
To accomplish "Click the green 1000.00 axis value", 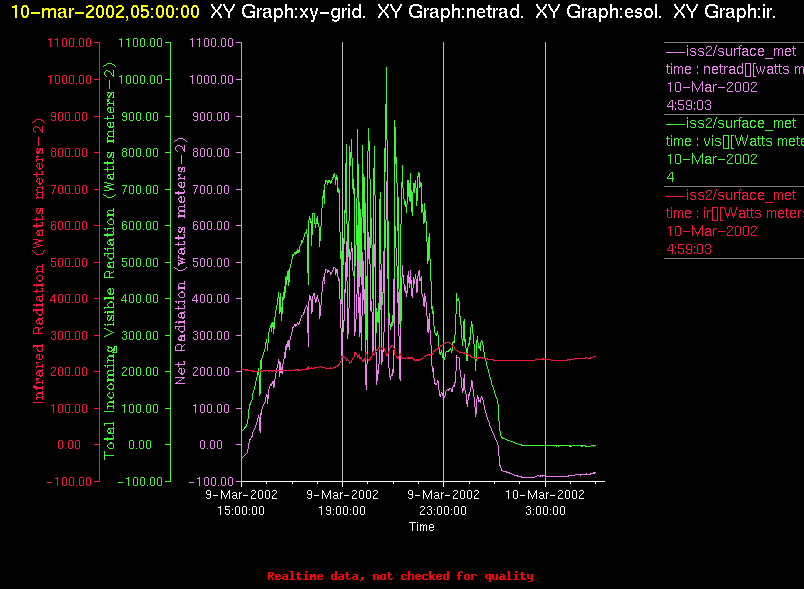I will click(x=140, y=79).
